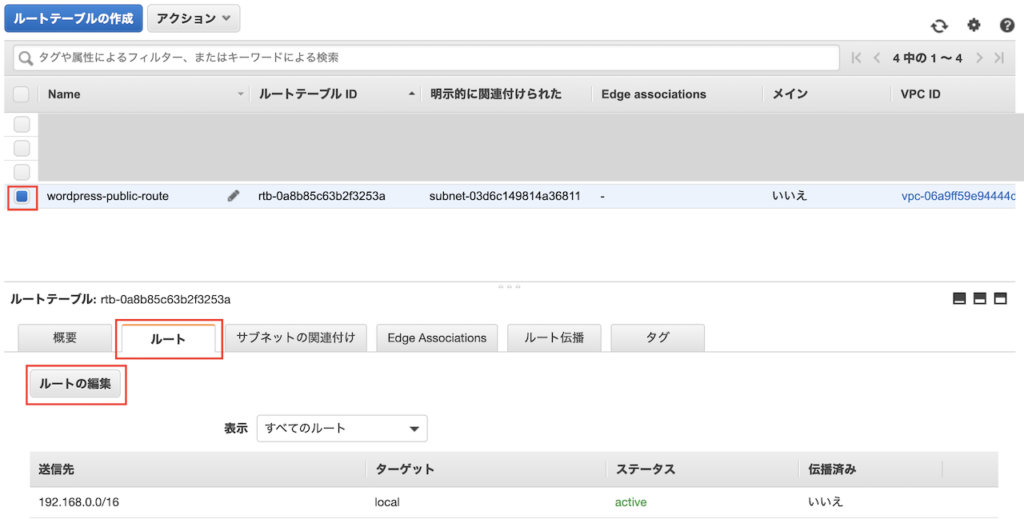Uncheck the wordpress-public-route row checkbox
The height and width of the screenshot is (531, 1024).
click(22, 197)
